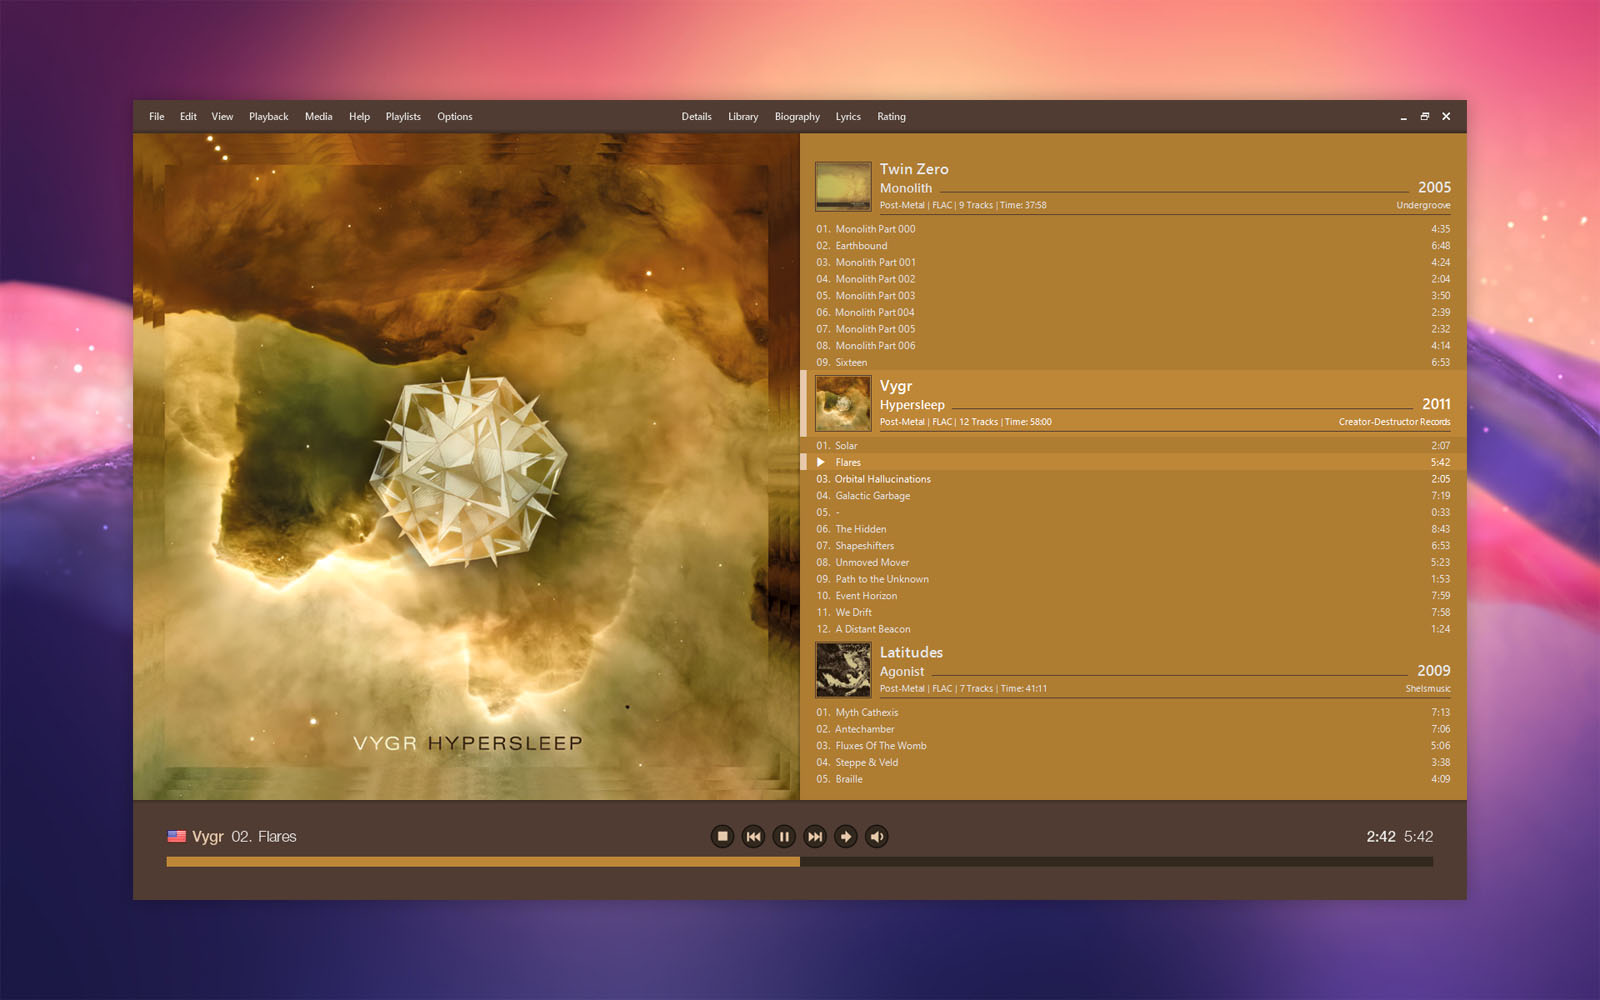The width and height of the screenshot is (1600, 1000).
Task: Switch to the Details tab
Action: point(696,116)
